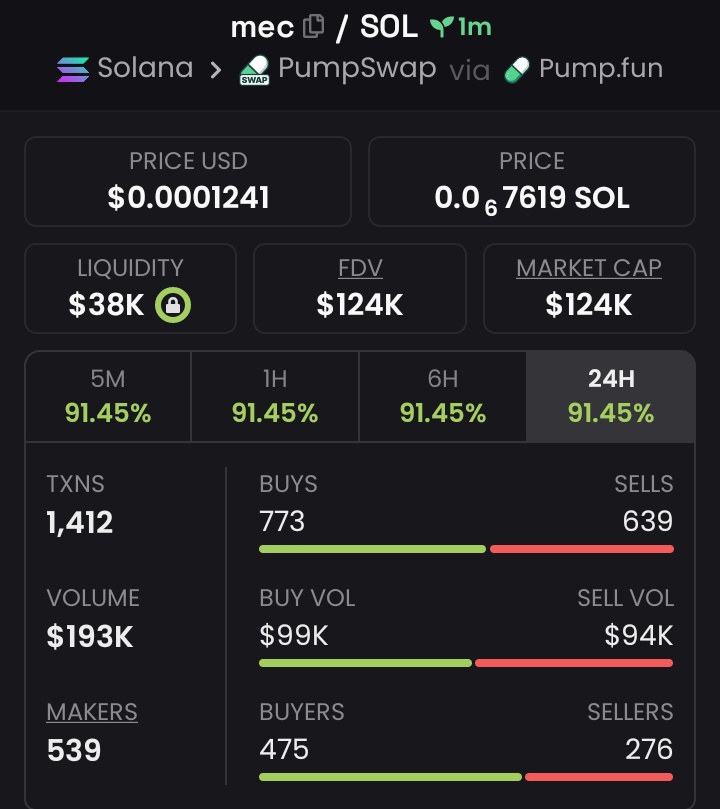Screen dimensions: 720x809
Task: Click the green sprout pair age icon
Action: coord(441,27)
